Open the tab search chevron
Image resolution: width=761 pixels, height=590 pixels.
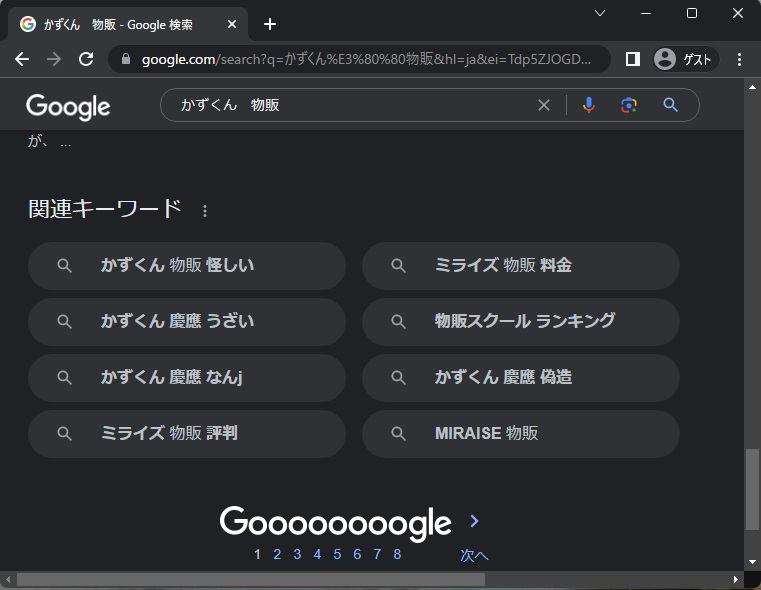(600, 13)
